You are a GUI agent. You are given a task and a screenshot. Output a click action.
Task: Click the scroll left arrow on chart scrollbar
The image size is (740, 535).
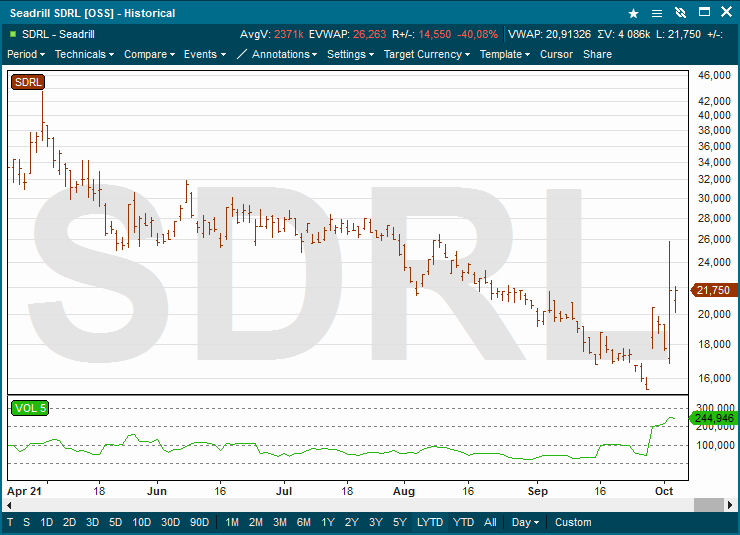pos(9,505)
